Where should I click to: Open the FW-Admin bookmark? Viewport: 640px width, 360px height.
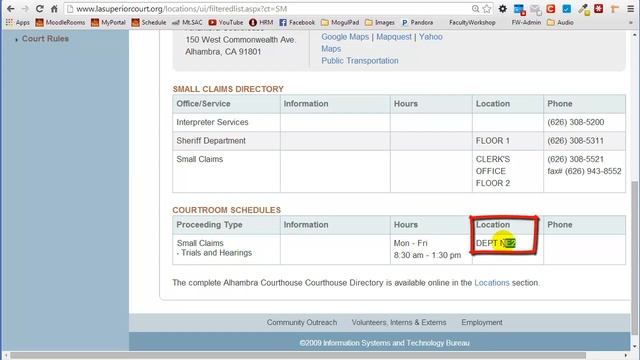point(526,22)
